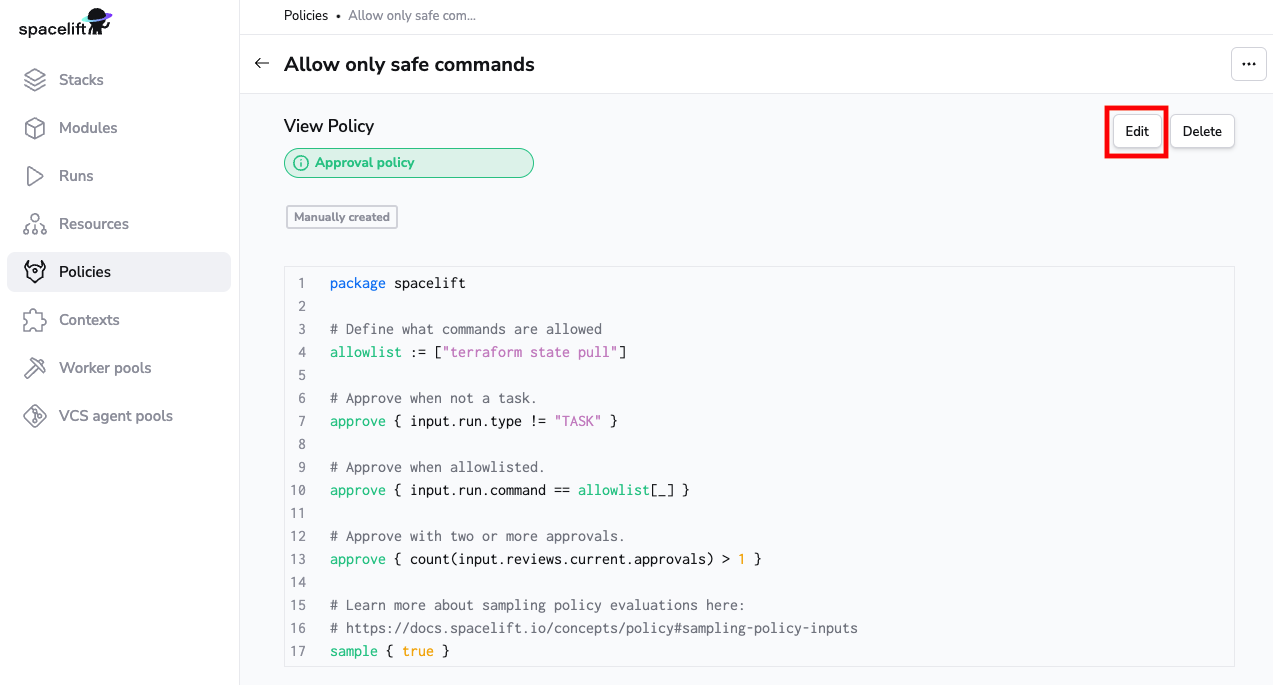Click the Resources hierarchy icon

35,224
